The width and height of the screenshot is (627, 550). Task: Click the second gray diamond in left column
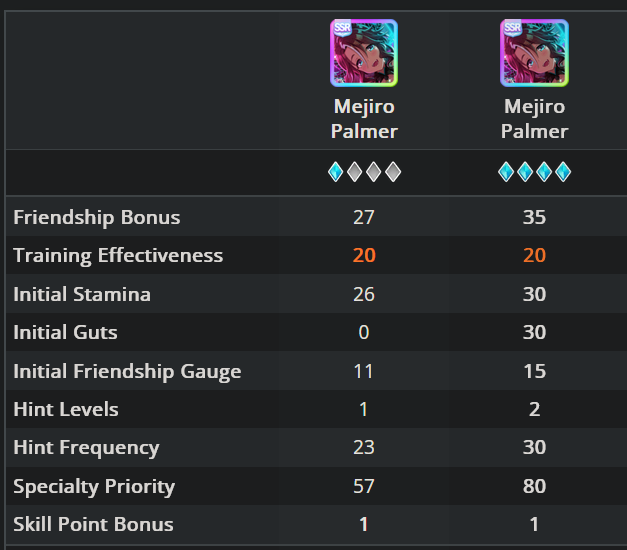pos(355,172)
